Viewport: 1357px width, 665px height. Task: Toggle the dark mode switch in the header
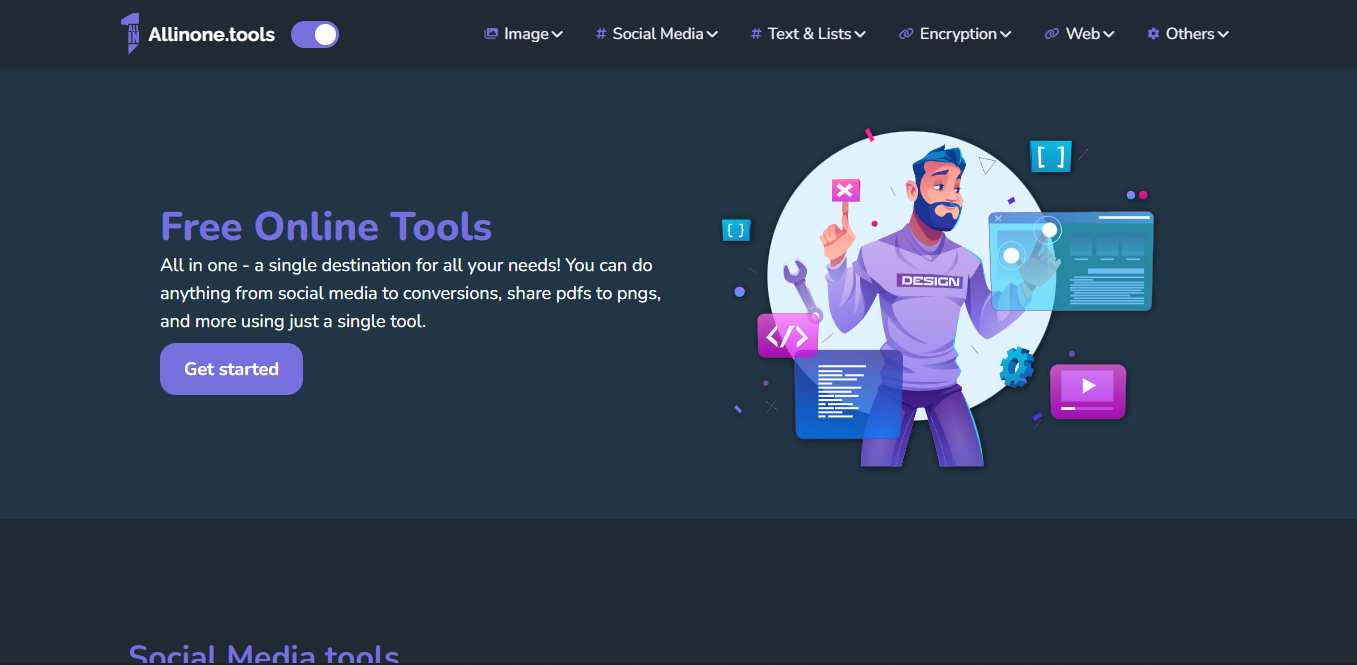(x=315, y=35)
